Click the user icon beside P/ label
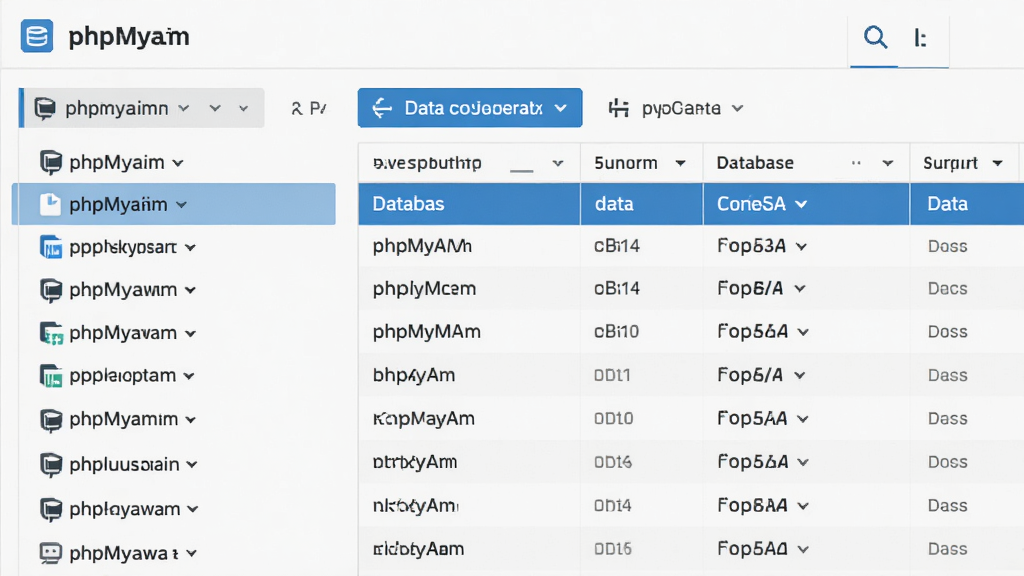 (x=296, y=108)
